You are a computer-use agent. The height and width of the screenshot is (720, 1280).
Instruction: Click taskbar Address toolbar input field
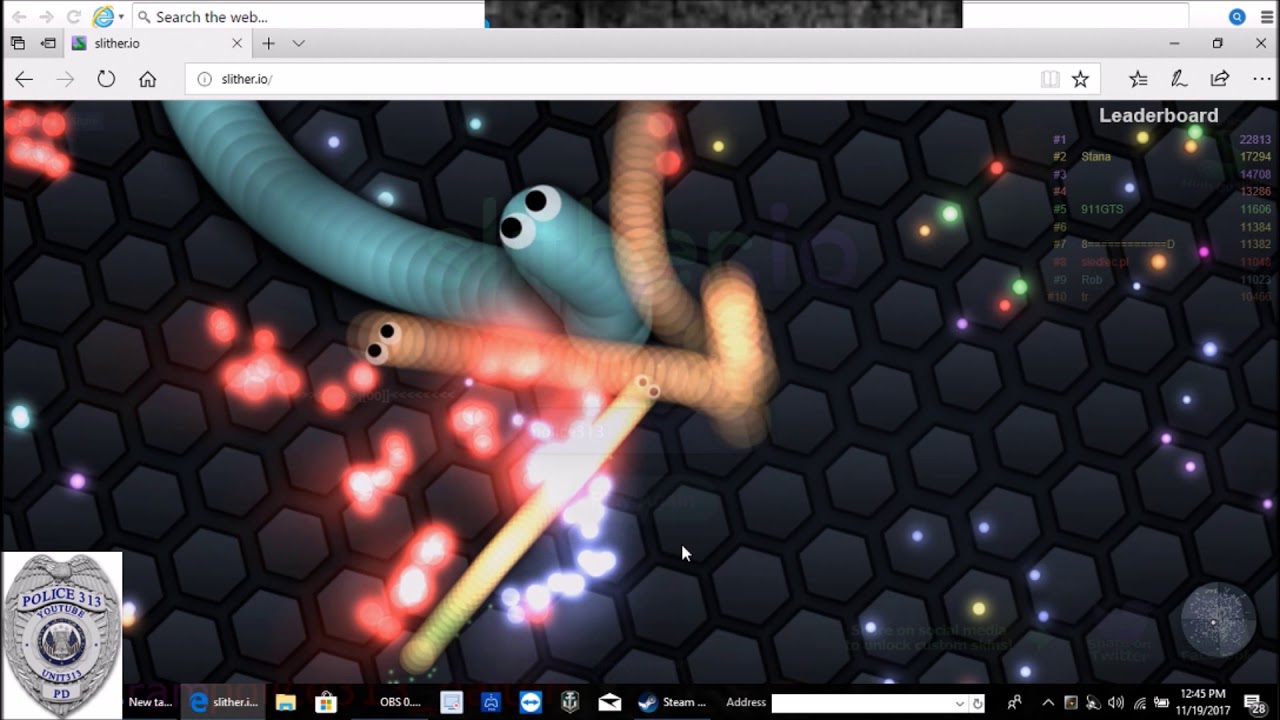(864, 703)
